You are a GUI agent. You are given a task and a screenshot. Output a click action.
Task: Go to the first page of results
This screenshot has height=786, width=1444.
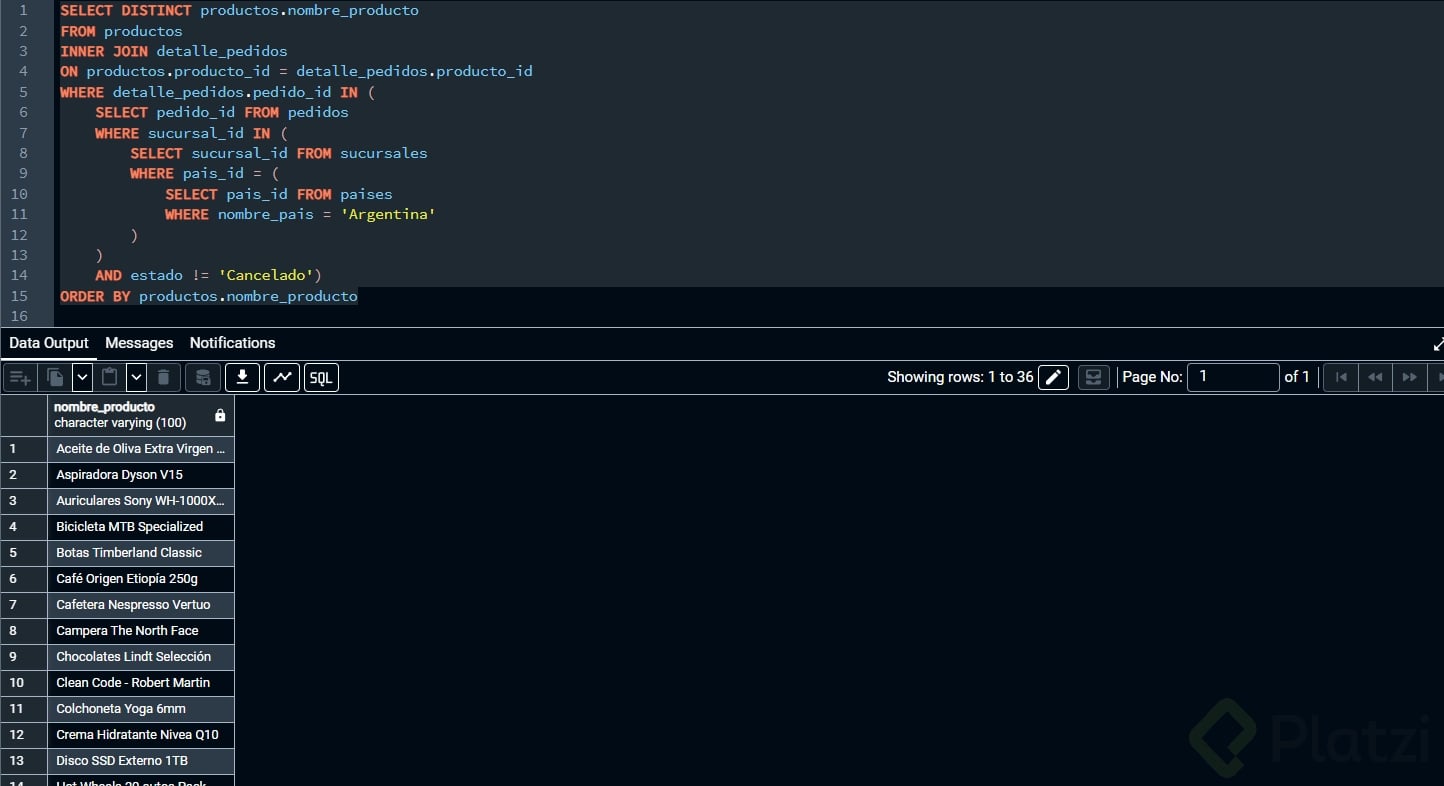pos(1341,377)
